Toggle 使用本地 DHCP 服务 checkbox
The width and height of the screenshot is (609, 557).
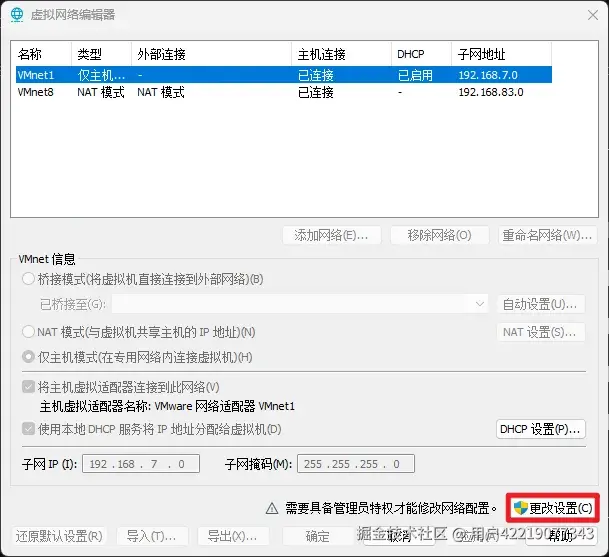click(x=28, y=429)
